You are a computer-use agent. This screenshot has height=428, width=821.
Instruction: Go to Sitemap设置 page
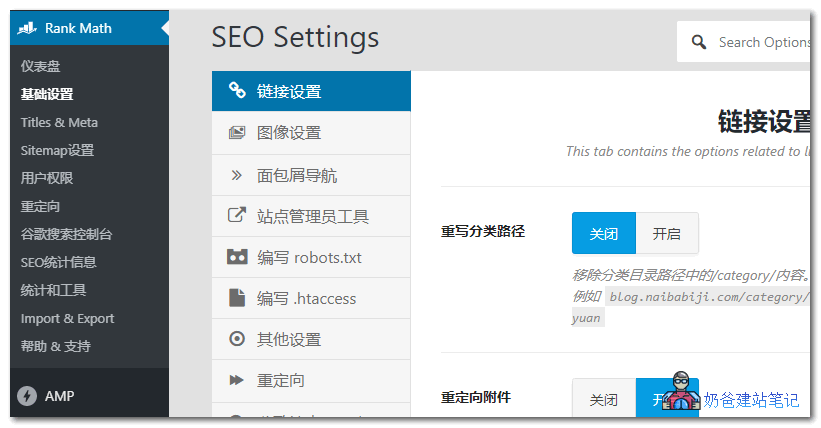57,150
